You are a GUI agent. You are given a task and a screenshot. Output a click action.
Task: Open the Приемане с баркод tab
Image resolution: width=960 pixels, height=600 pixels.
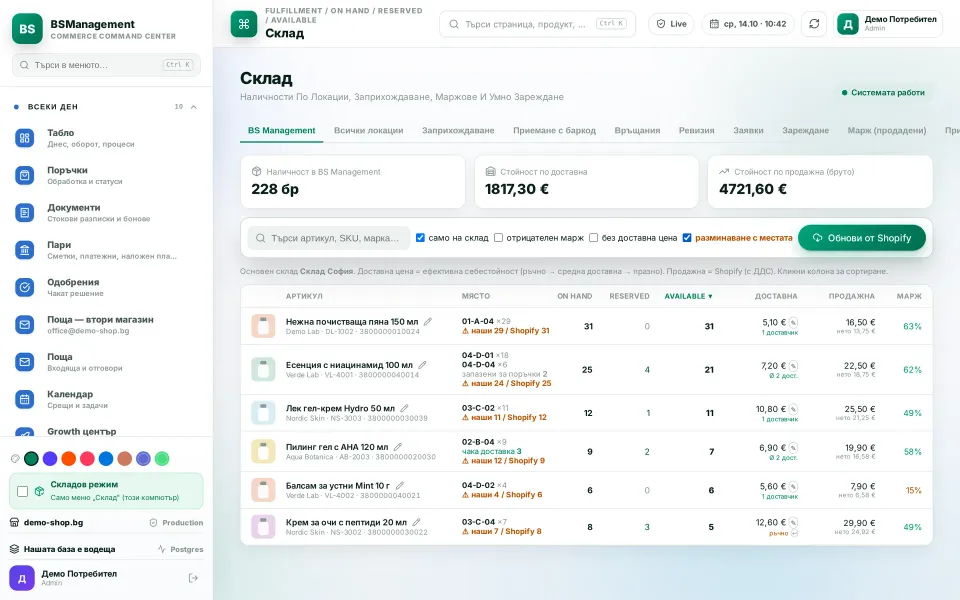click(554, 130)
